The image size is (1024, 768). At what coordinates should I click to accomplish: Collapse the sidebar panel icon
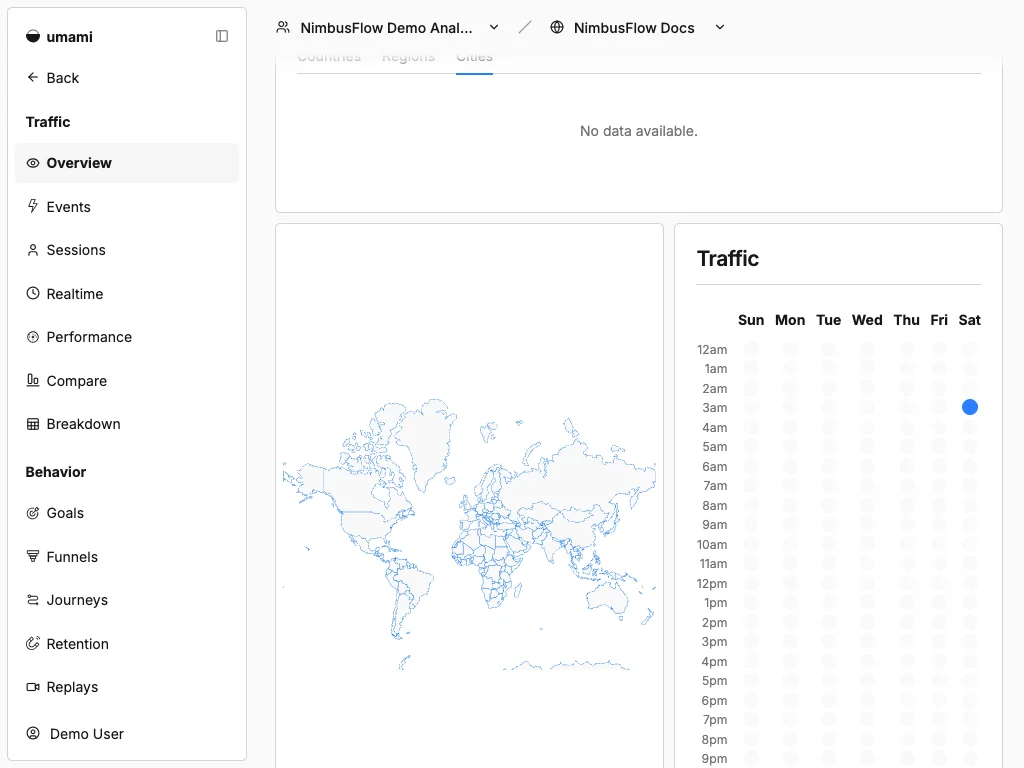pyautogui.click(x=222, y=36)
